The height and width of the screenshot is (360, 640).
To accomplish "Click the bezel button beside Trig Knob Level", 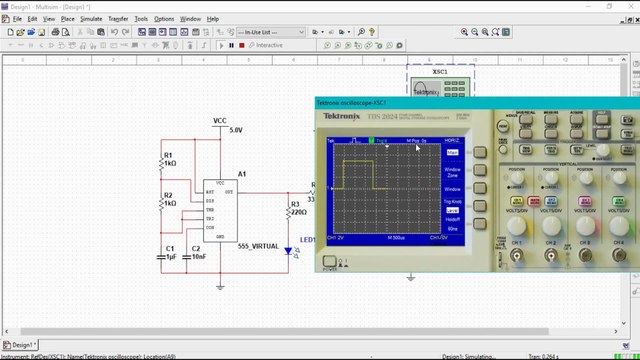I will coord(480,206).
